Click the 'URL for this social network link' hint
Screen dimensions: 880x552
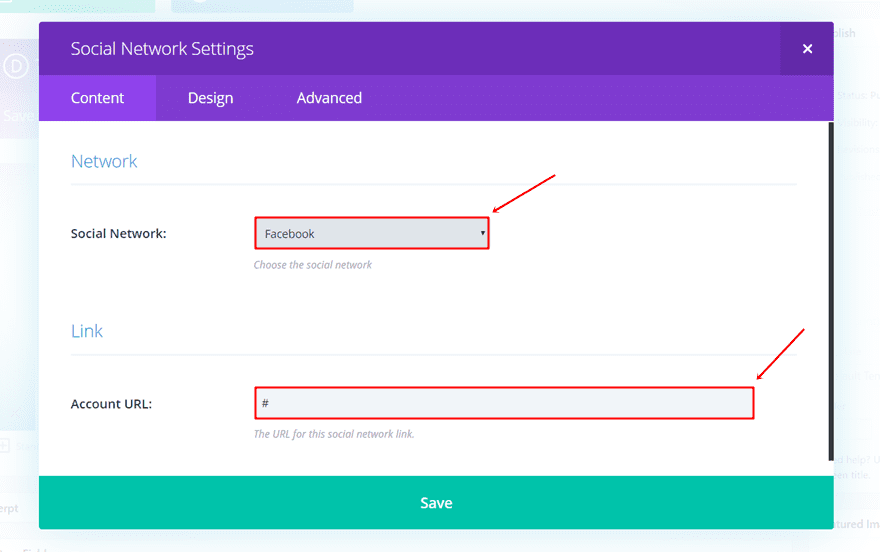(x=334, y=434)
